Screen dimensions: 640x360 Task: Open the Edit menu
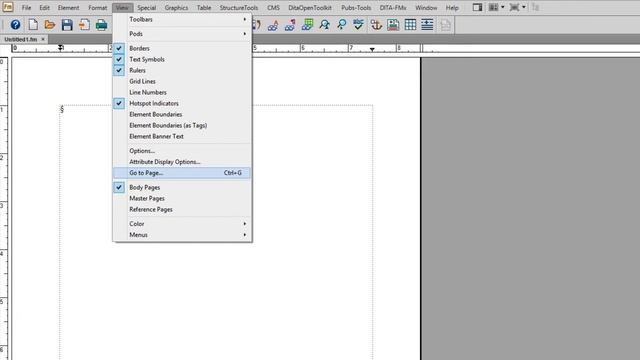click(44, 8)
